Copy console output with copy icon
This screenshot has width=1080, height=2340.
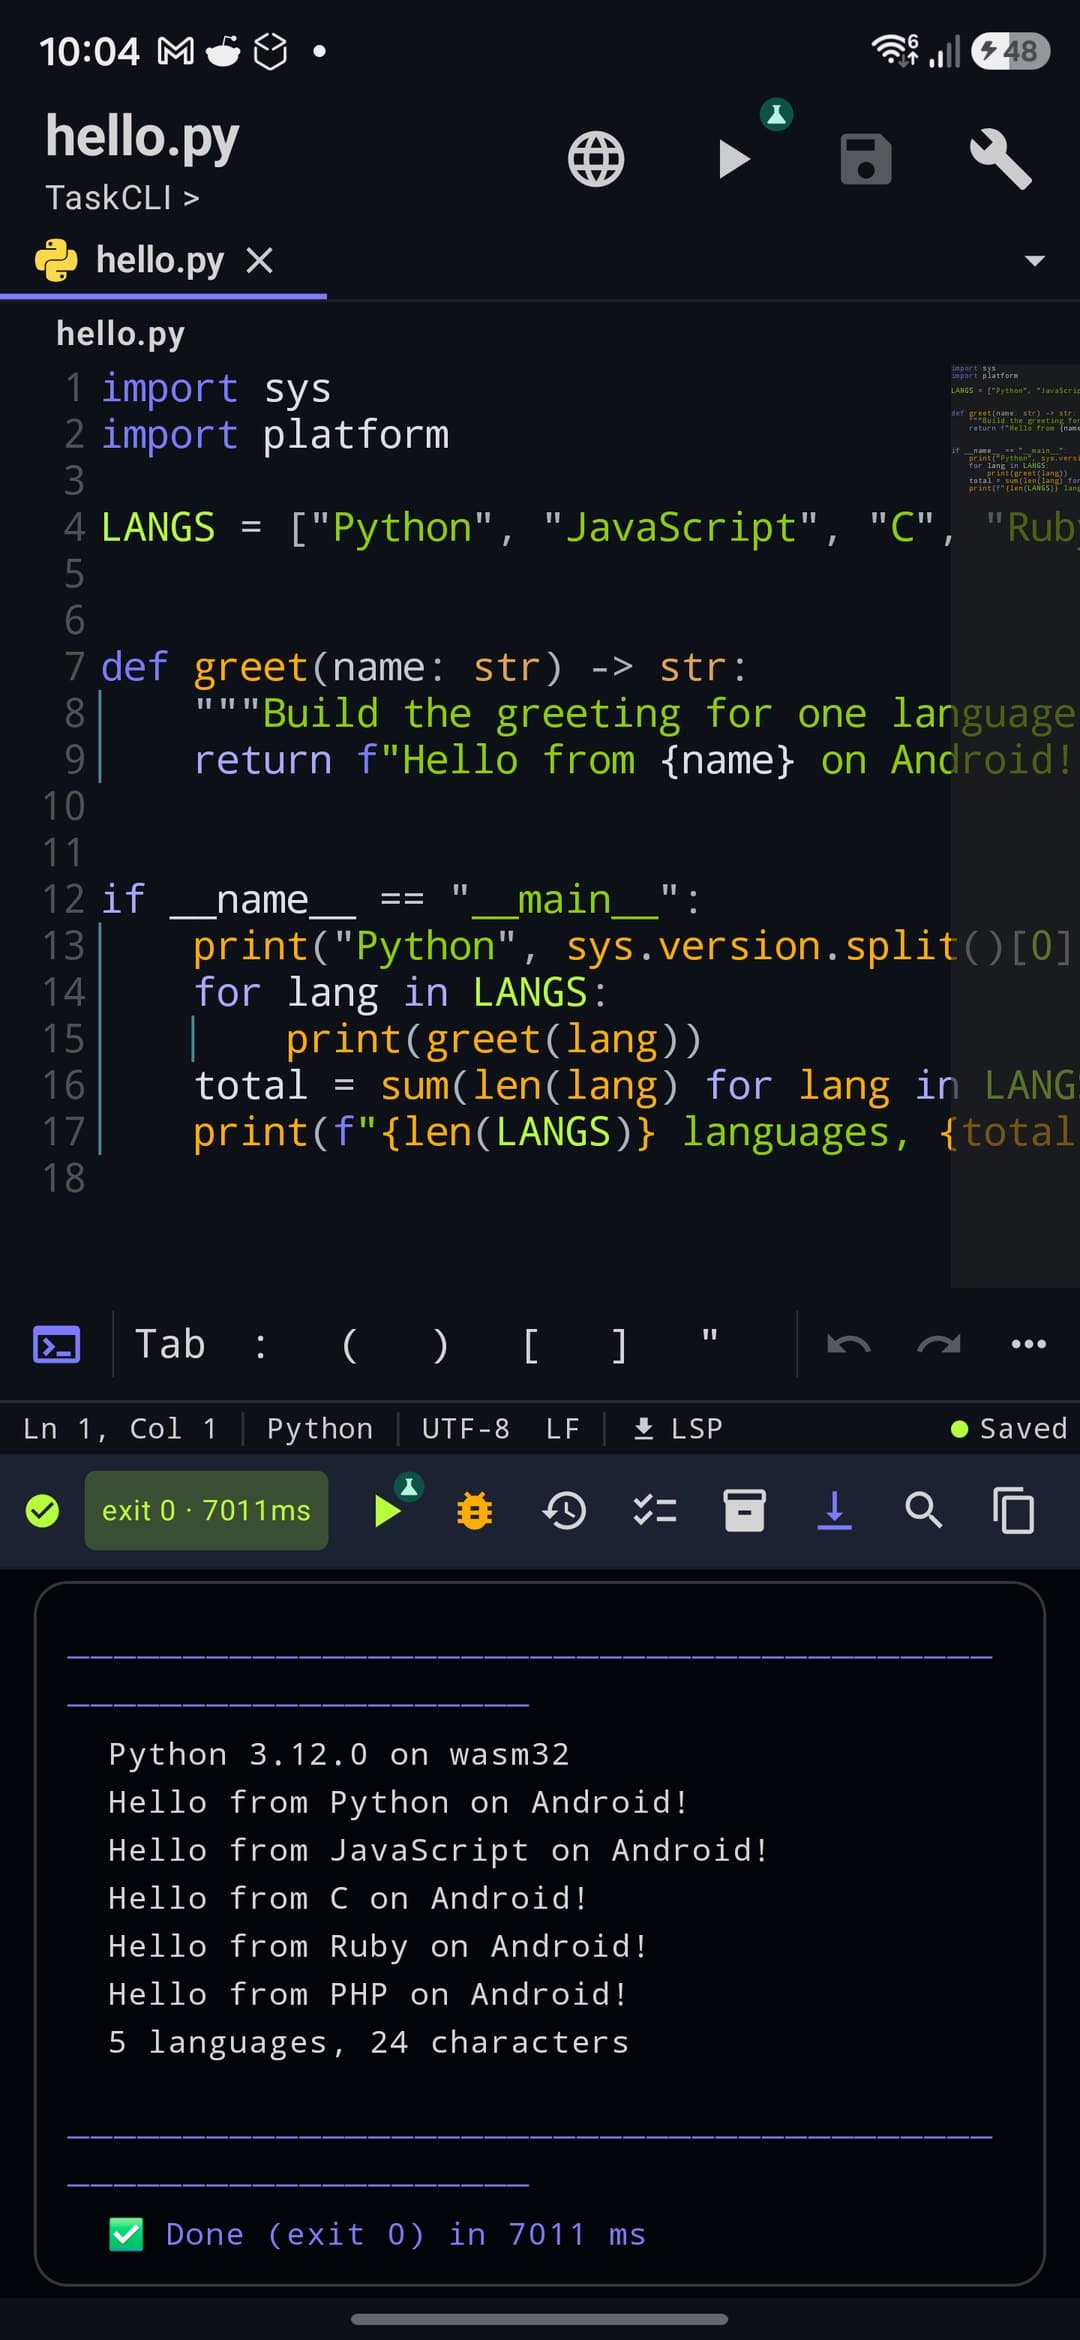[x=1013, y=1511]
